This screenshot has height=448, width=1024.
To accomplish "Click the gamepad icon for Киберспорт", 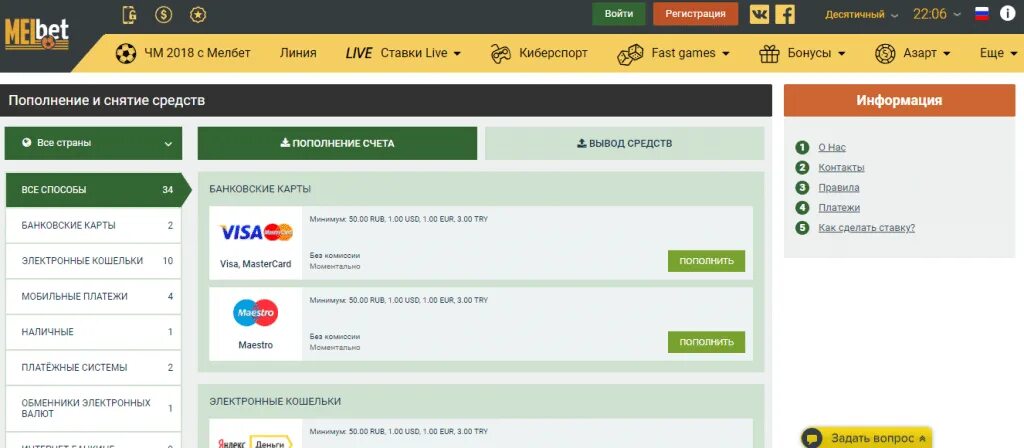I will 502,53.
